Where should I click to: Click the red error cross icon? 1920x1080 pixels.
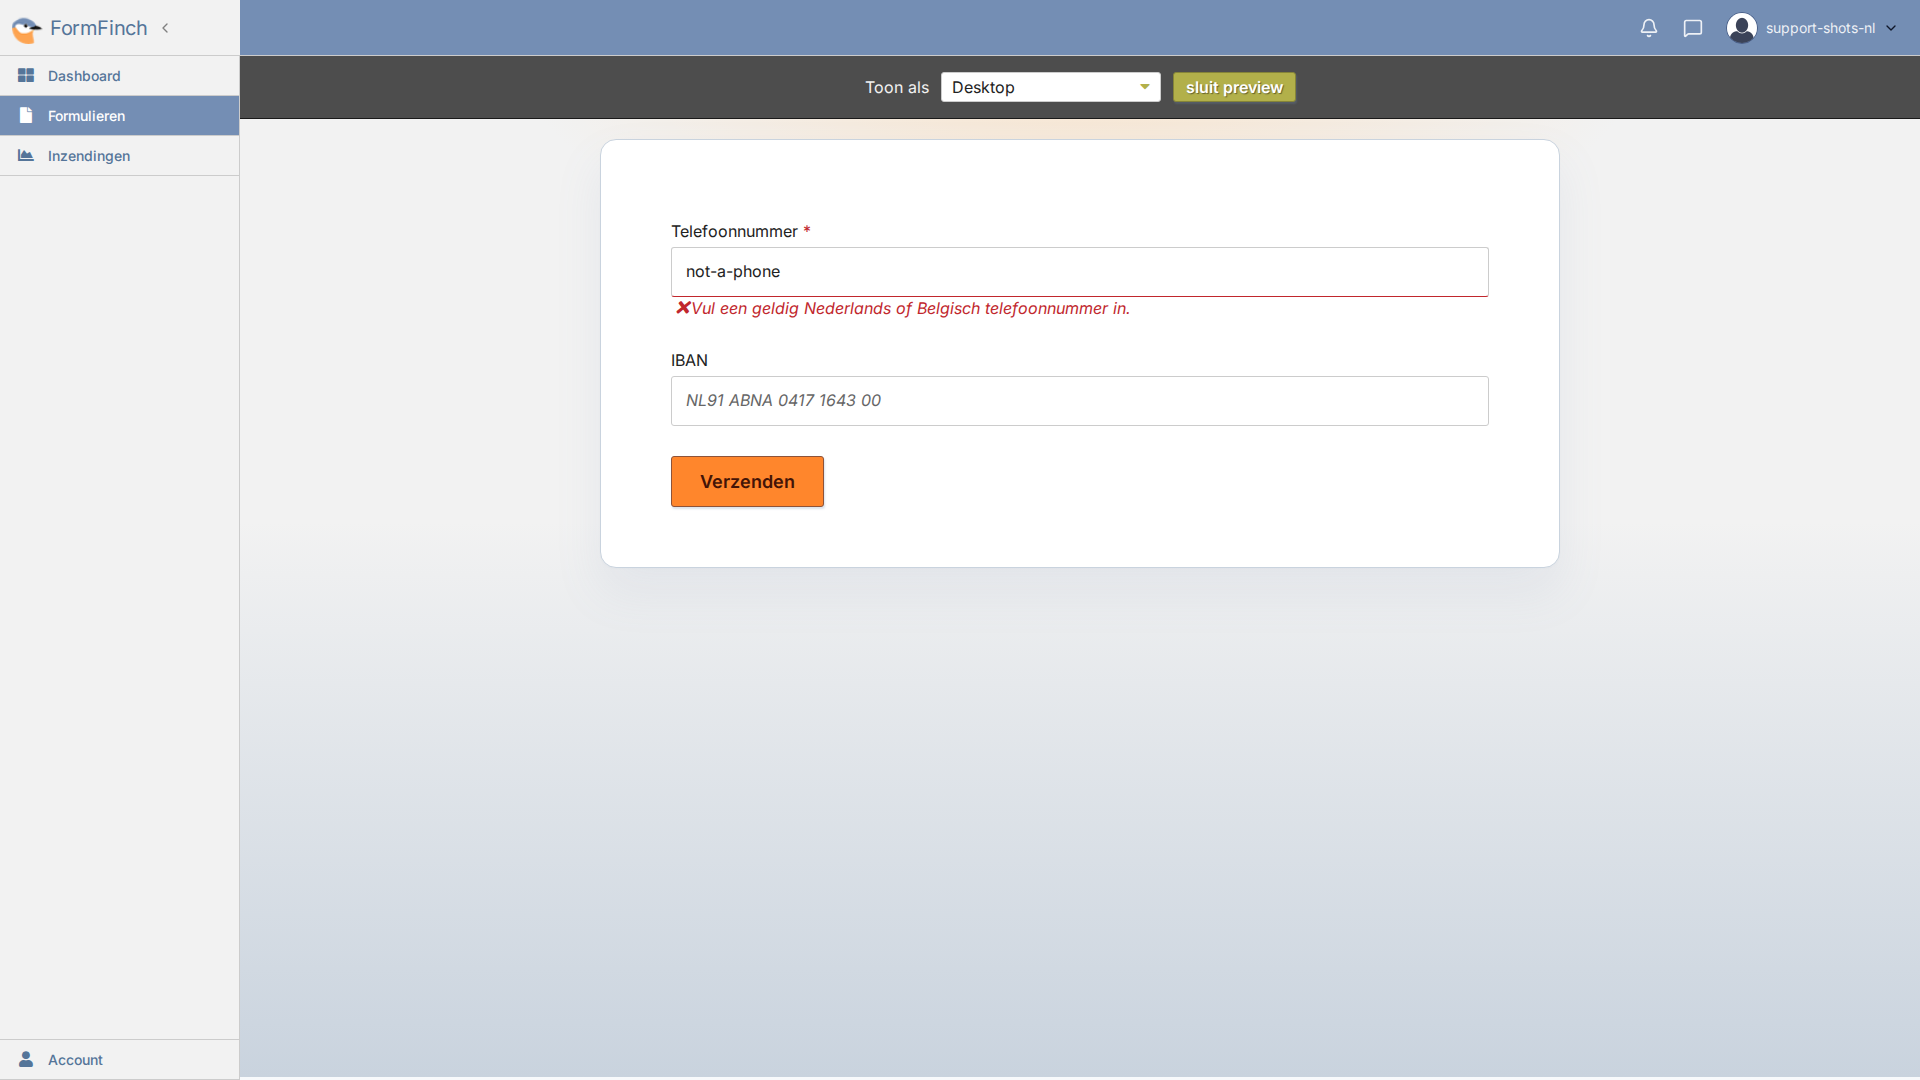pos(683,308)
